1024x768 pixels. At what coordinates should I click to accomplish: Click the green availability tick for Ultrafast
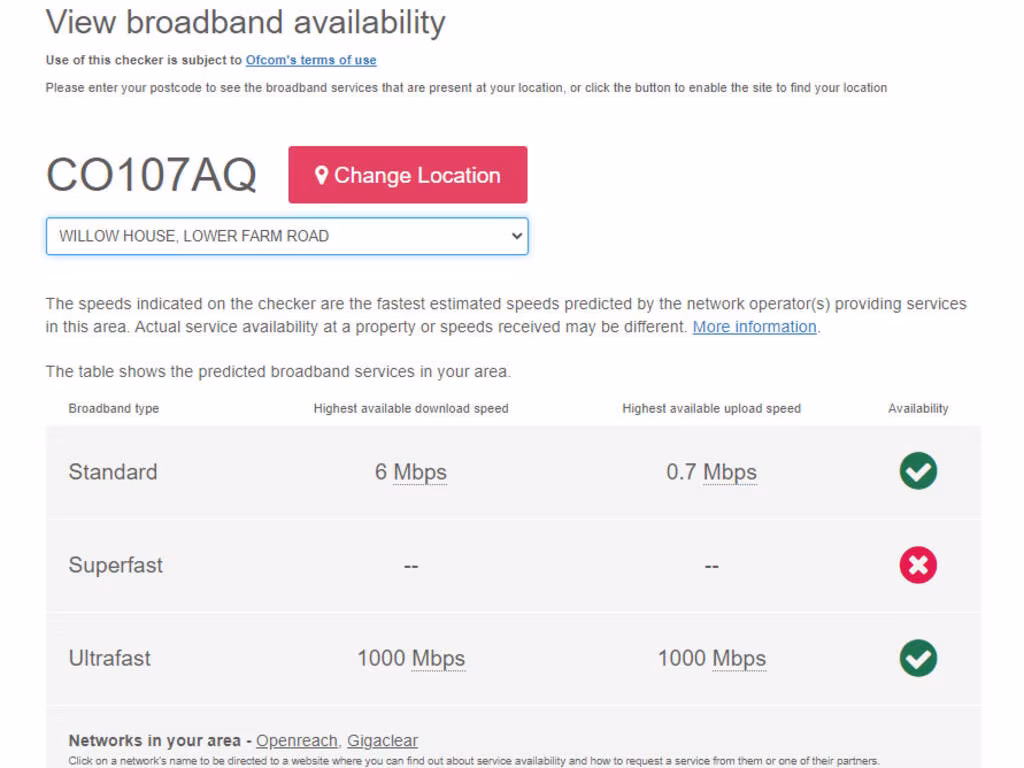coord(918,658)
